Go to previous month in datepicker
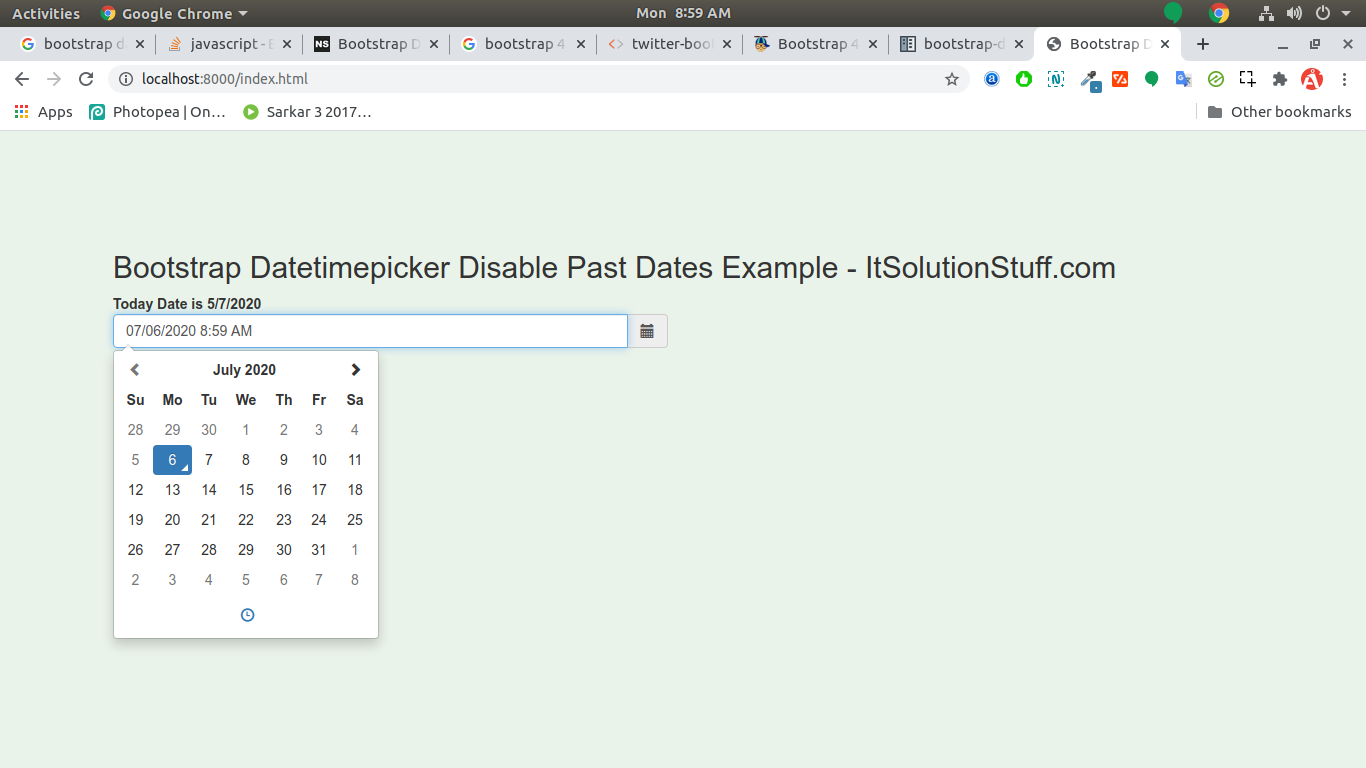This screenshot has width=1366, height=768. (x=134, y=369)
